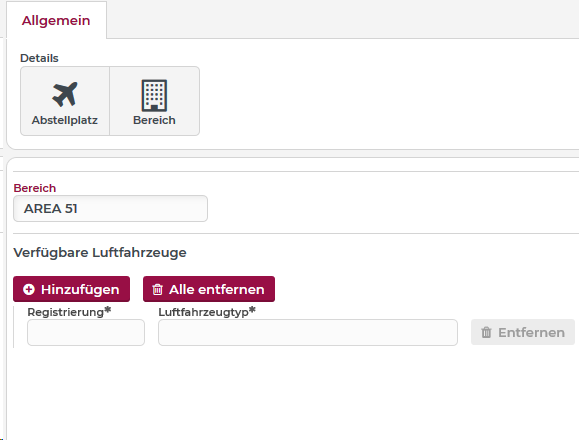Click the required asterisk after Registrierung
579x440 pixels.
107,310
